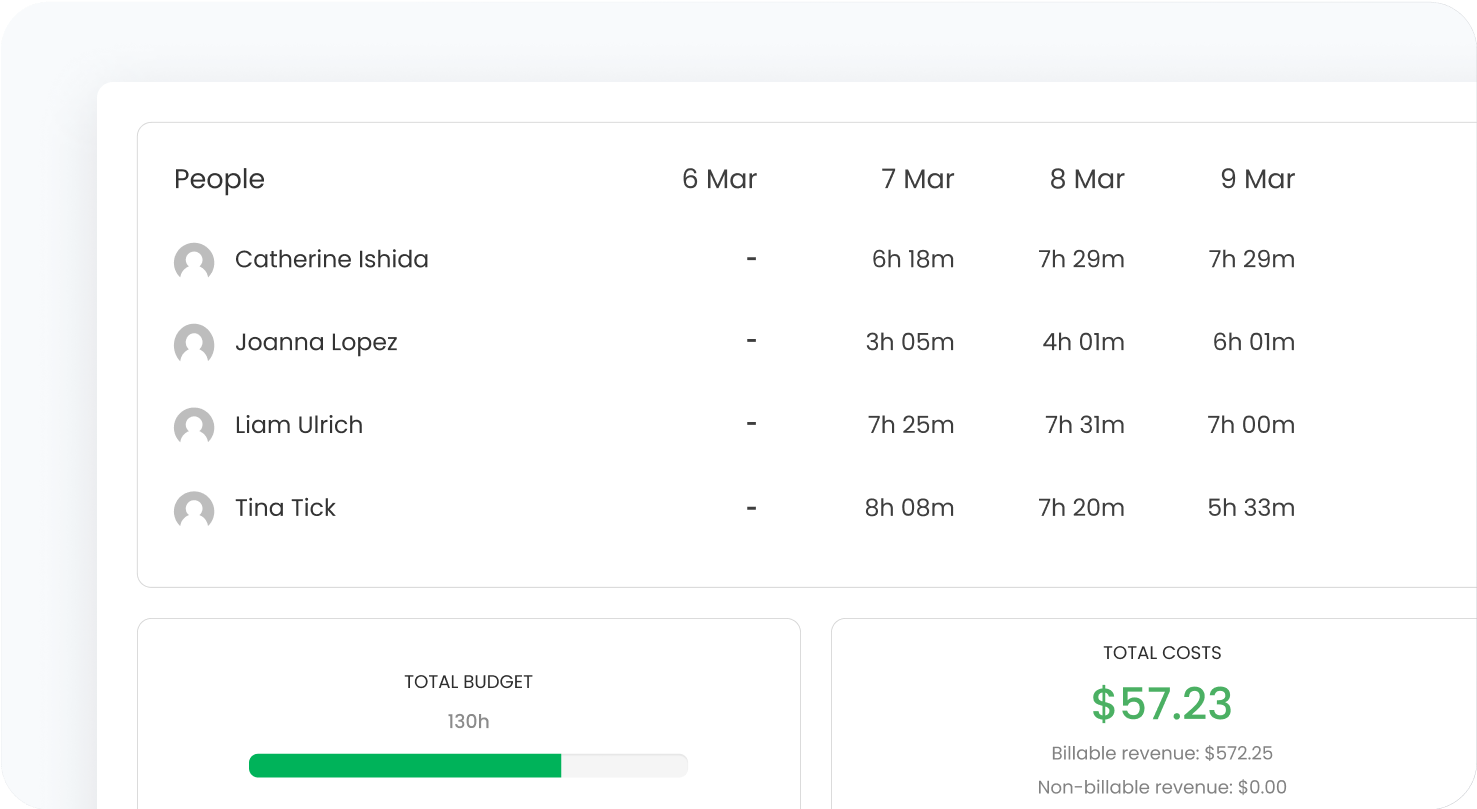Click Liam Ulrich's 7h 00m entry
1477x809 pixels.
click(1251, 425)
